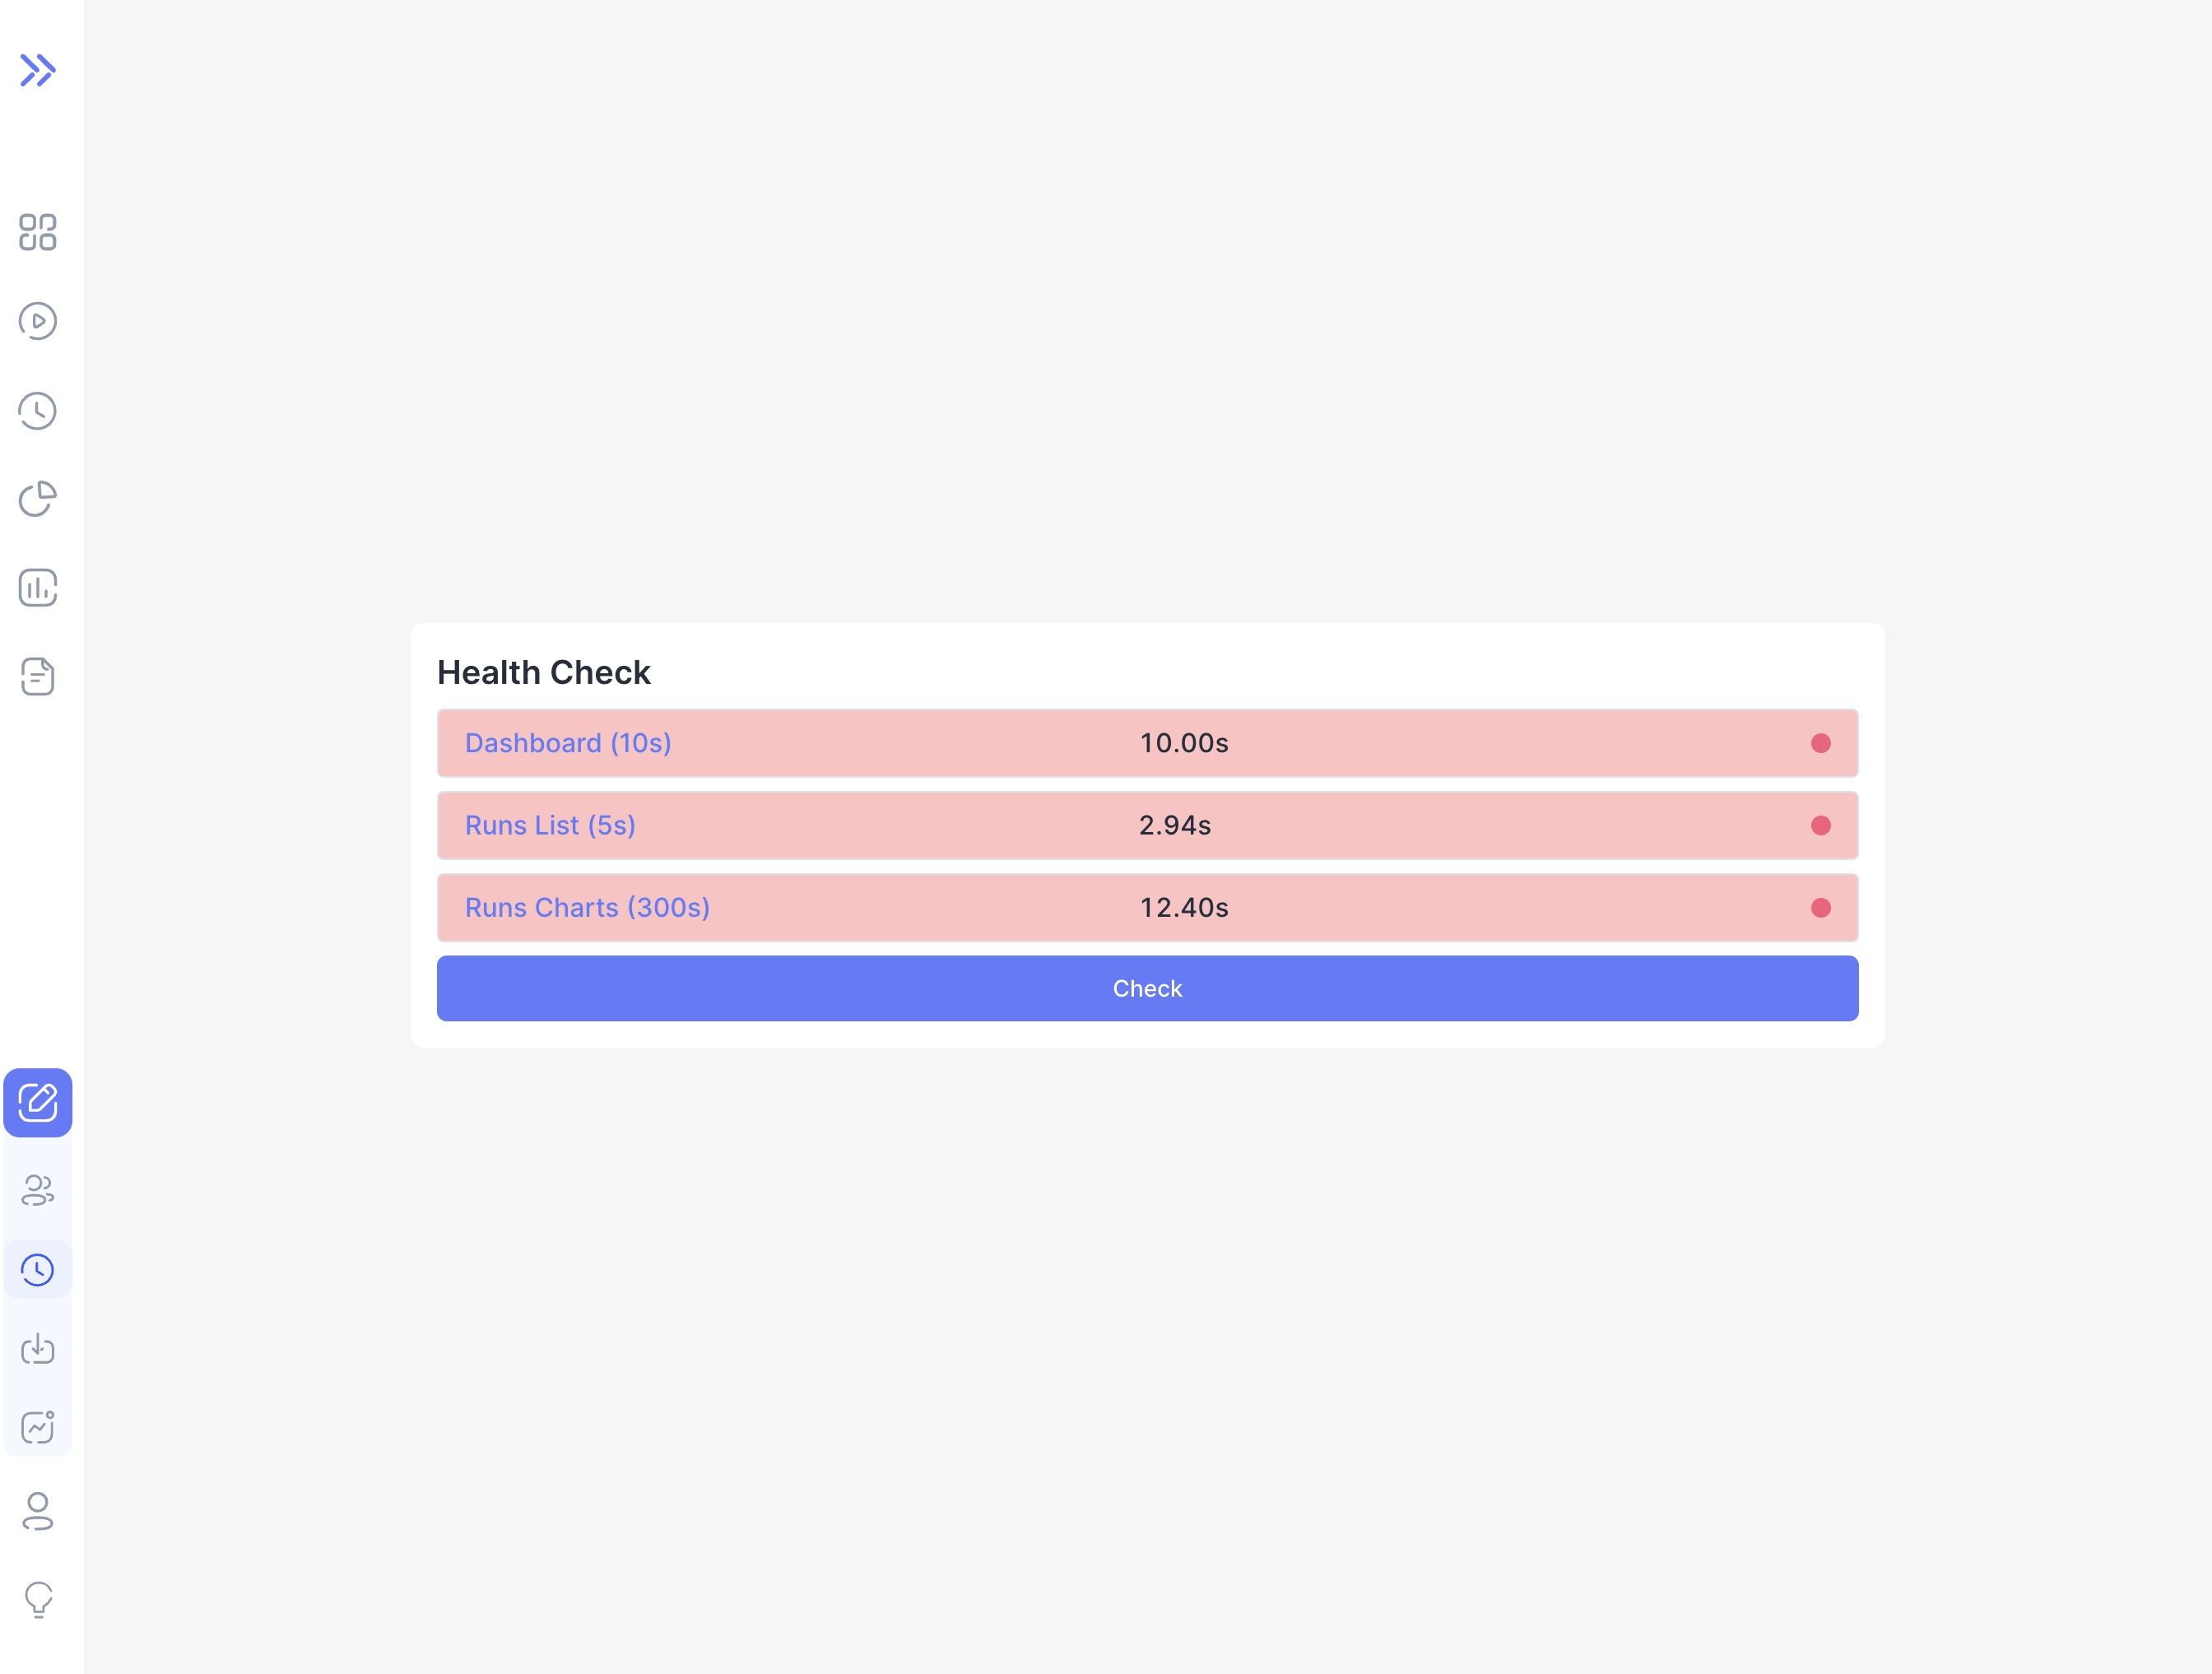Open the Runs Charts (300s) link
The image size is (2212, 1674).
pos(587,907)
